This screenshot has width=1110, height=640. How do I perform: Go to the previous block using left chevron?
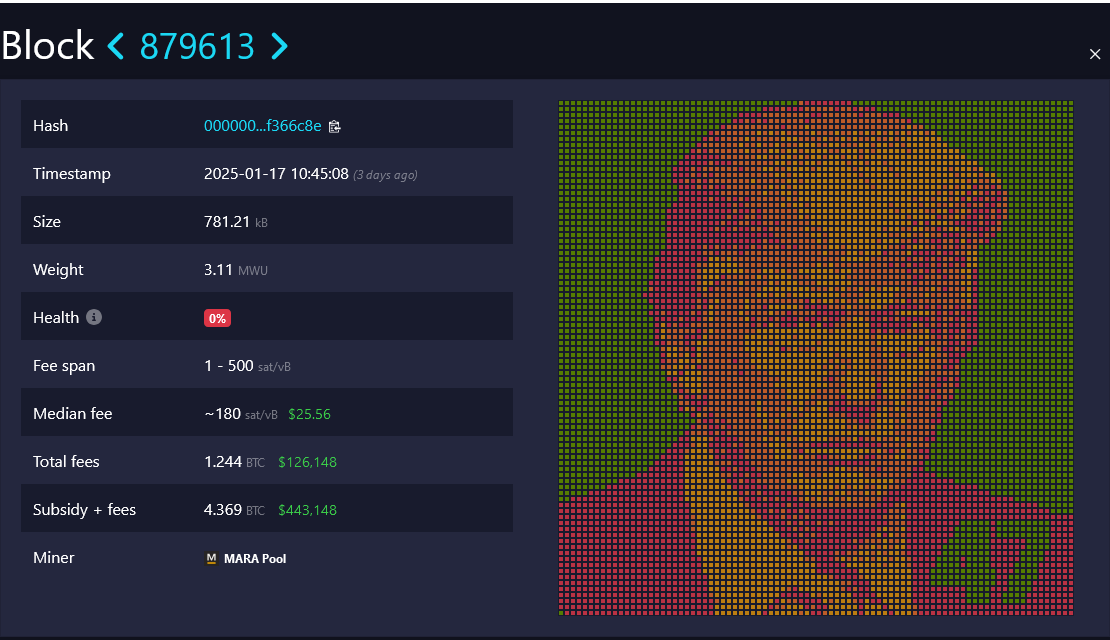[x=116, y=46]
